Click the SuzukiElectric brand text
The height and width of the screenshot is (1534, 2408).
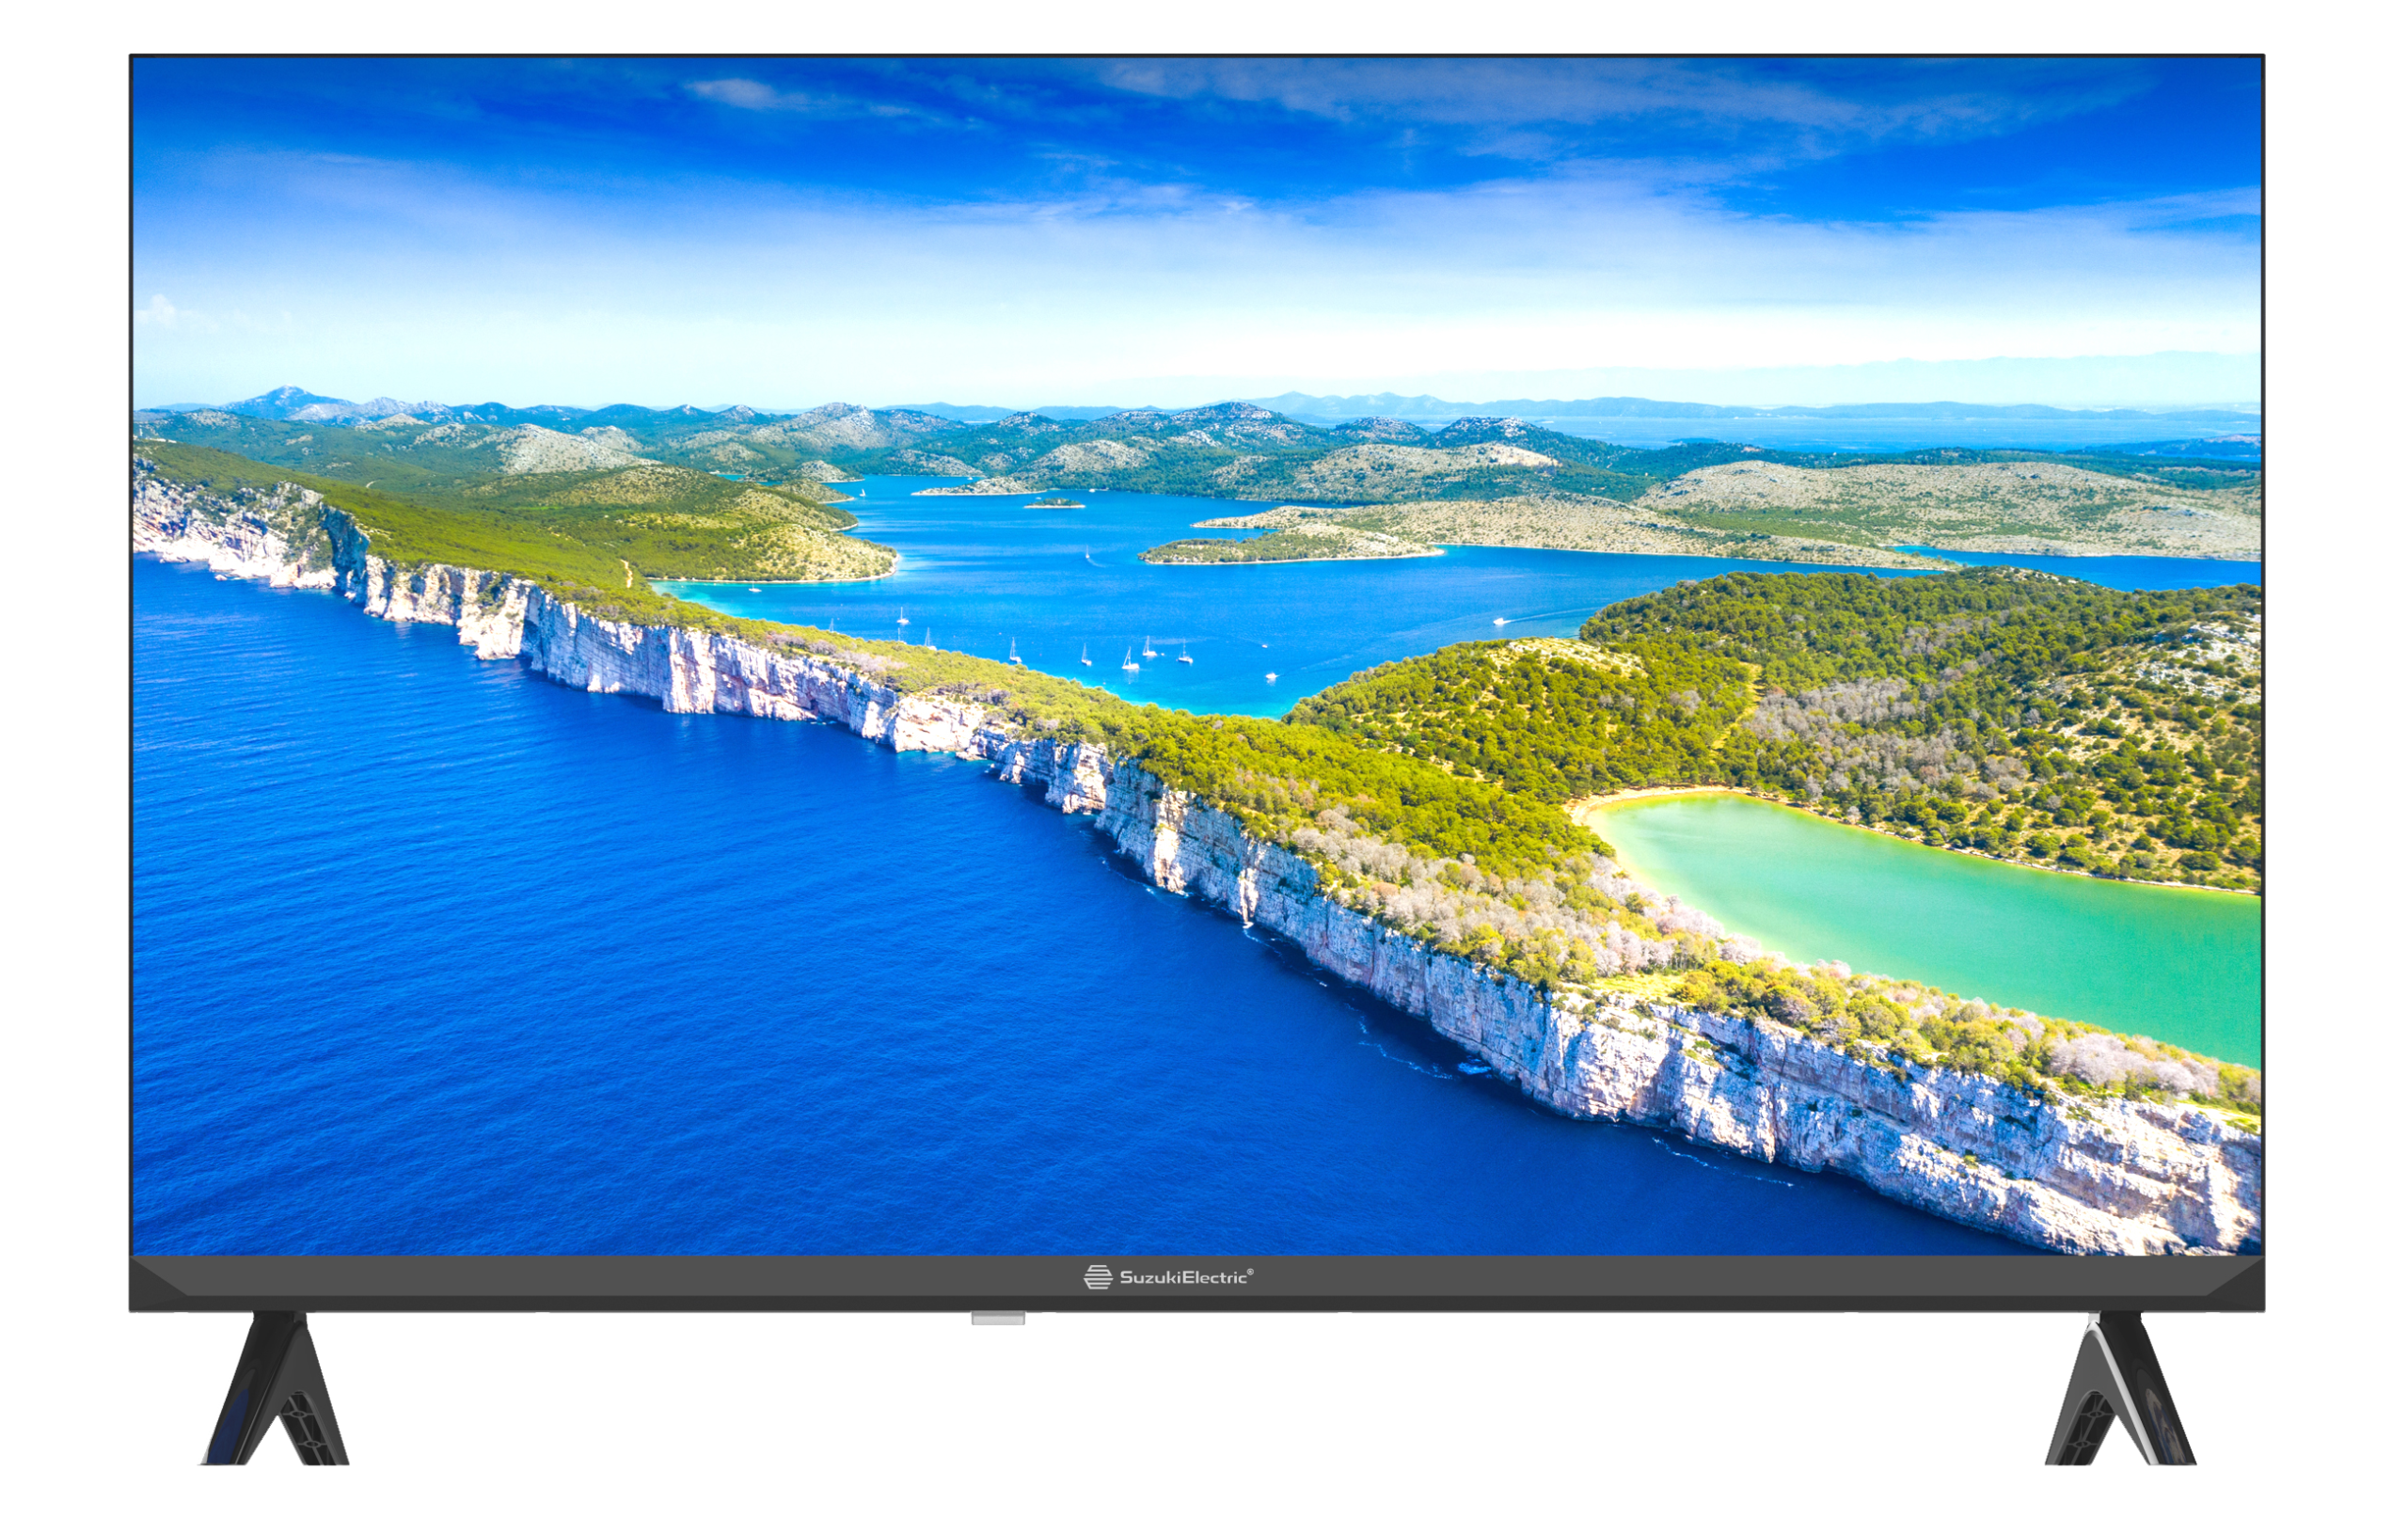tap(1183, 1277)
